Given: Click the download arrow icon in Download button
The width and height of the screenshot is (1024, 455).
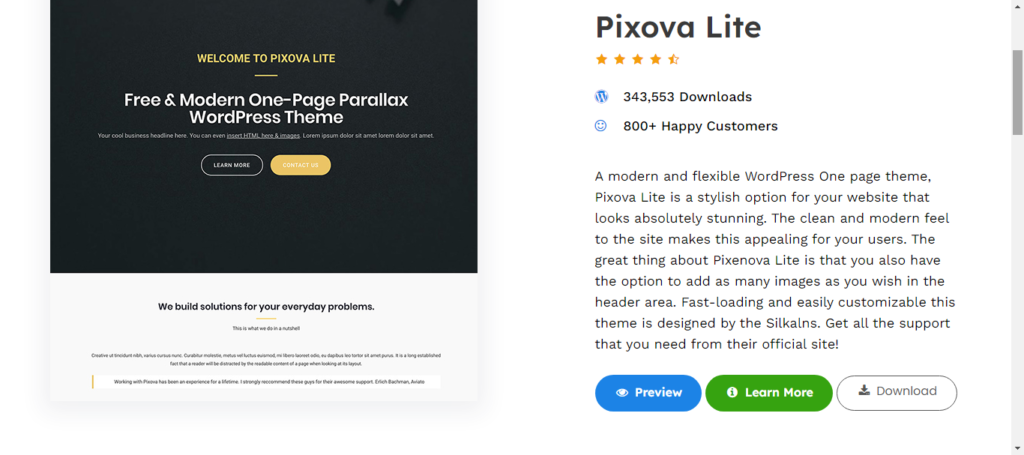Looking at the screenshot, I should [864, 390].
